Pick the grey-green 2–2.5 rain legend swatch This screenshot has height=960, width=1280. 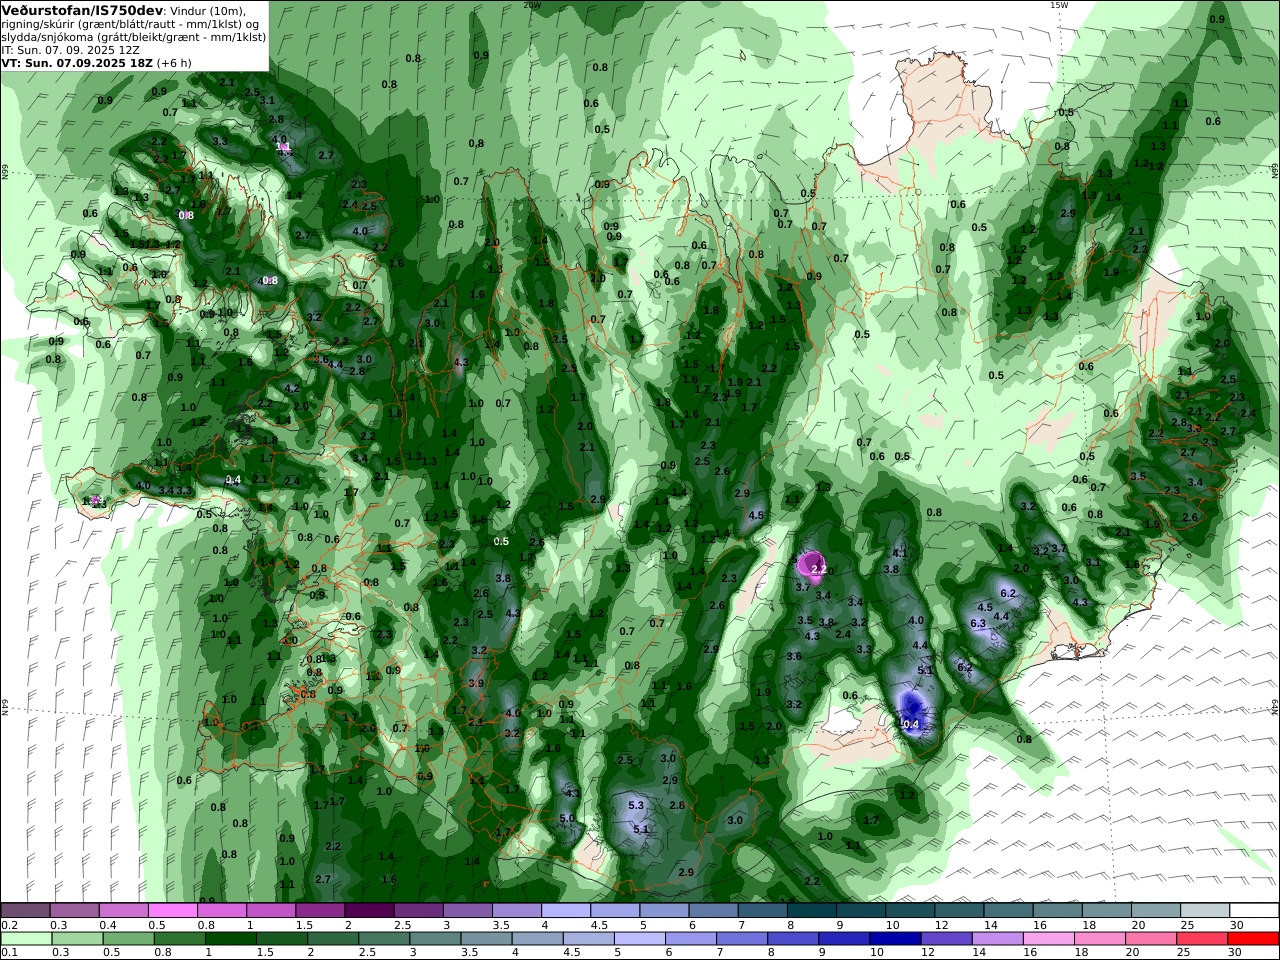[x=332, y=939]
